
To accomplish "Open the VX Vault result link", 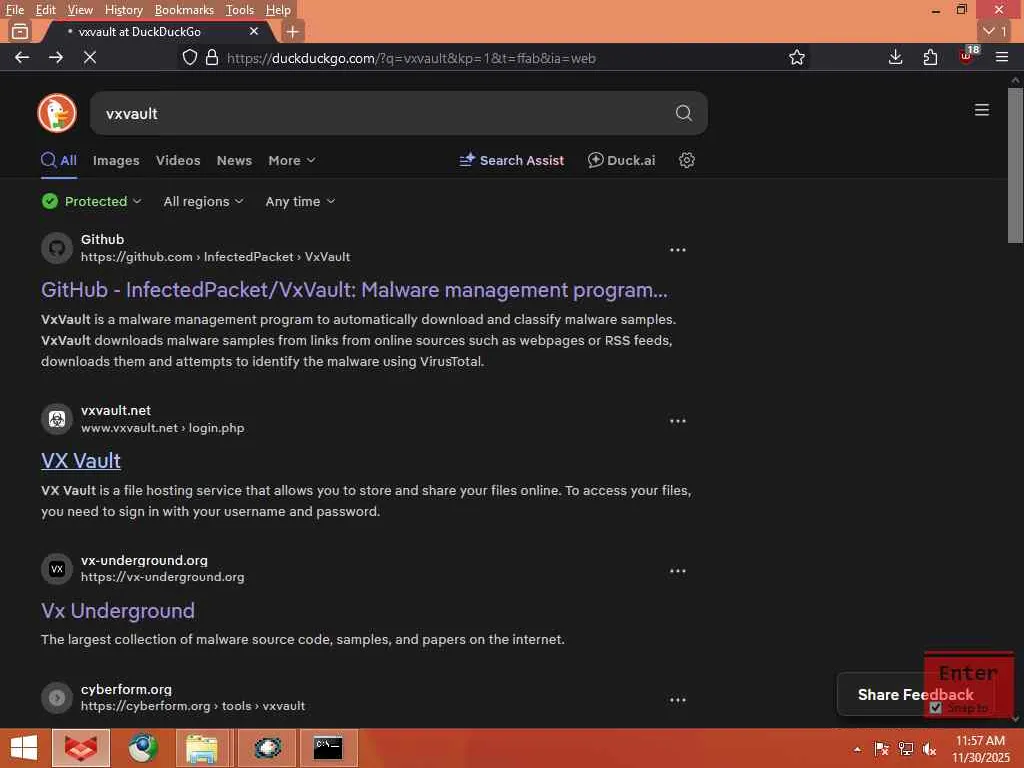I will (81, 461).
